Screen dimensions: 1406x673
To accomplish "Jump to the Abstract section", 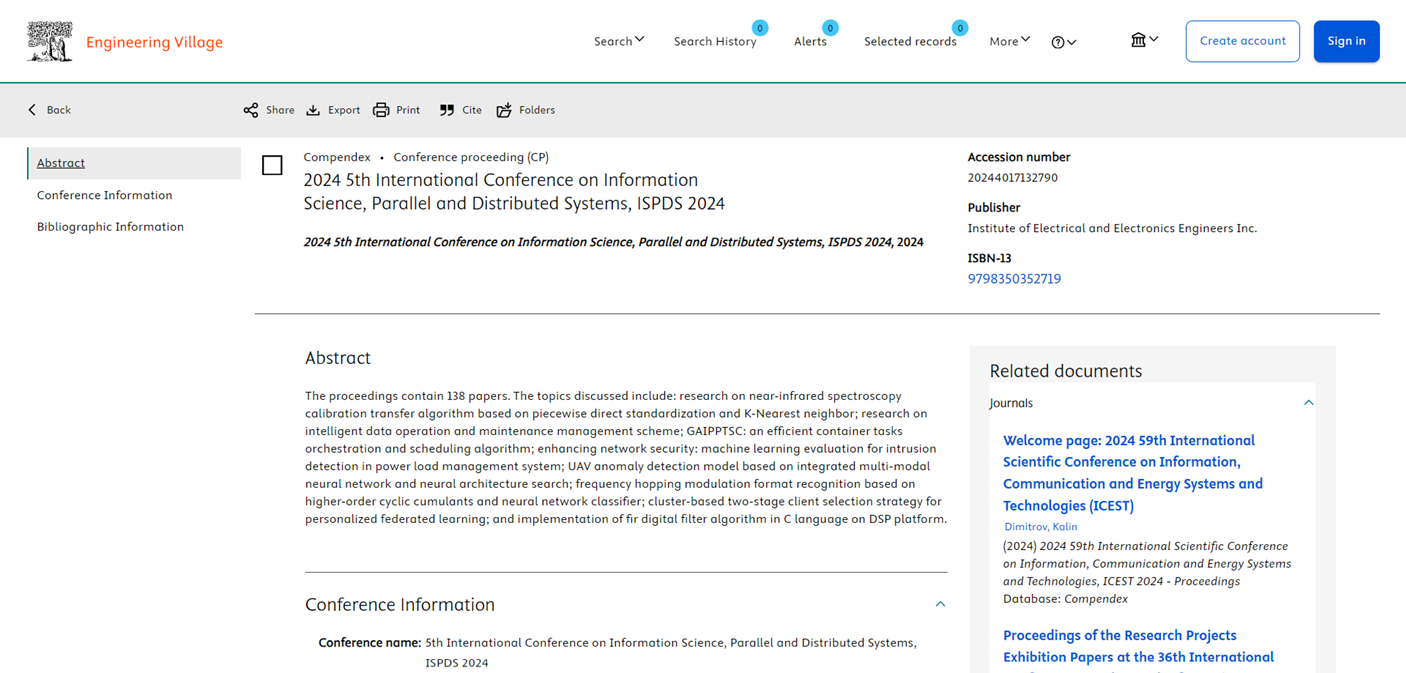I will [x=61, y=163].
